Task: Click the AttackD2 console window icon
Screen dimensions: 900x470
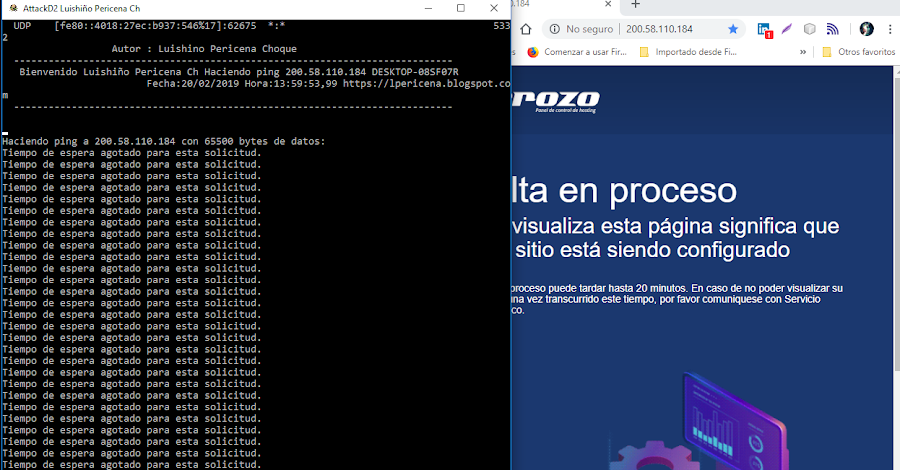Action: [13, 8]
